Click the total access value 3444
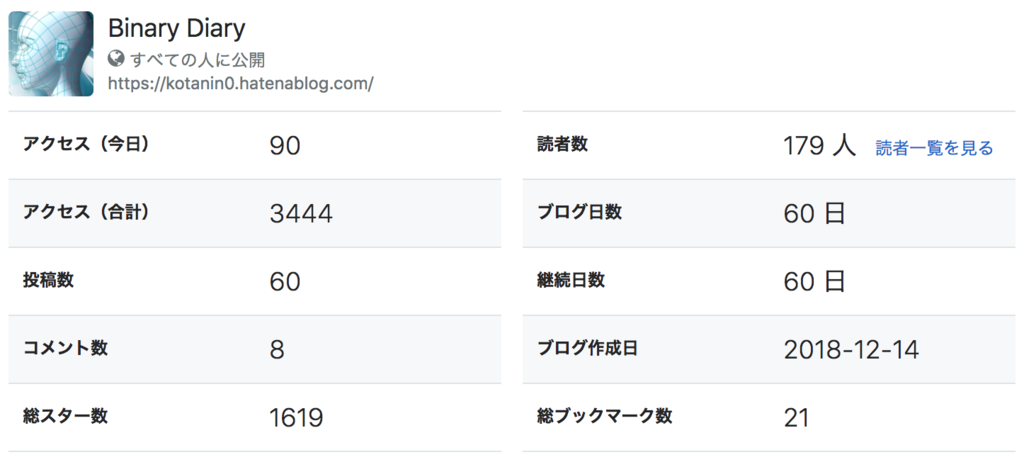The width and height of the screenshot is (1024, 462). coord(301,214)
